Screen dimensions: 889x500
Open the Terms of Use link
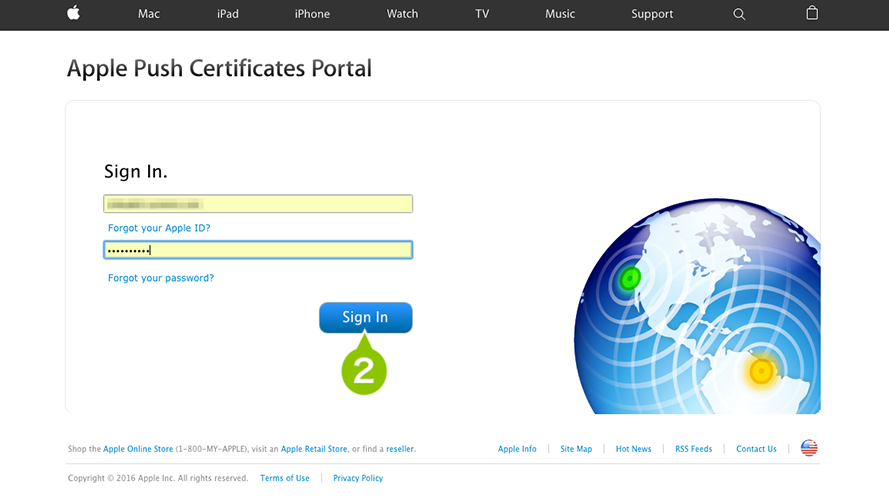point(285,478)
